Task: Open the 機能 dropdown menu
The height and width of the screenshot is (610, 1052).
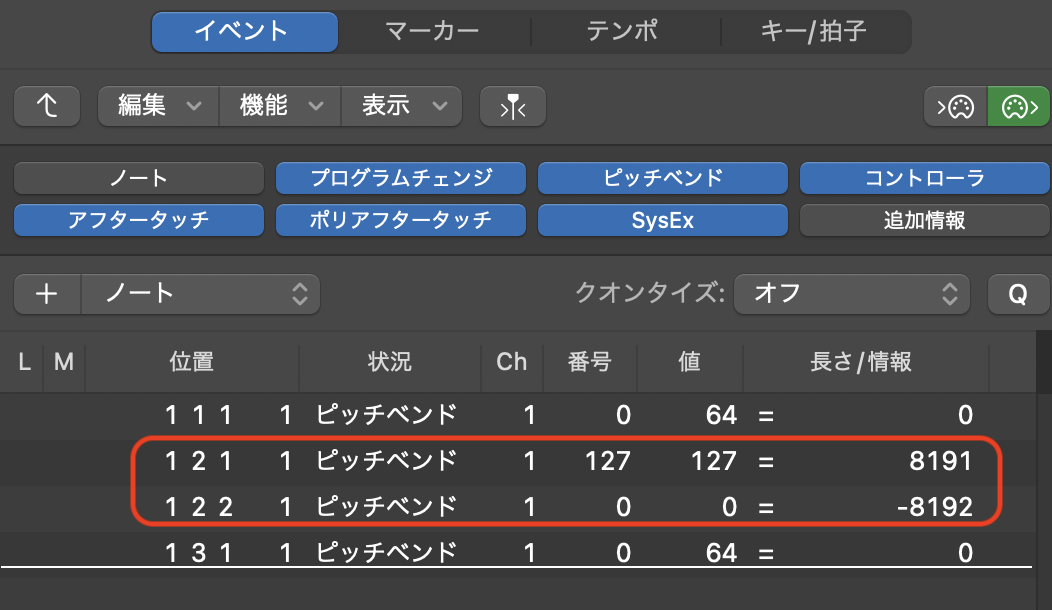Action: 281,105
